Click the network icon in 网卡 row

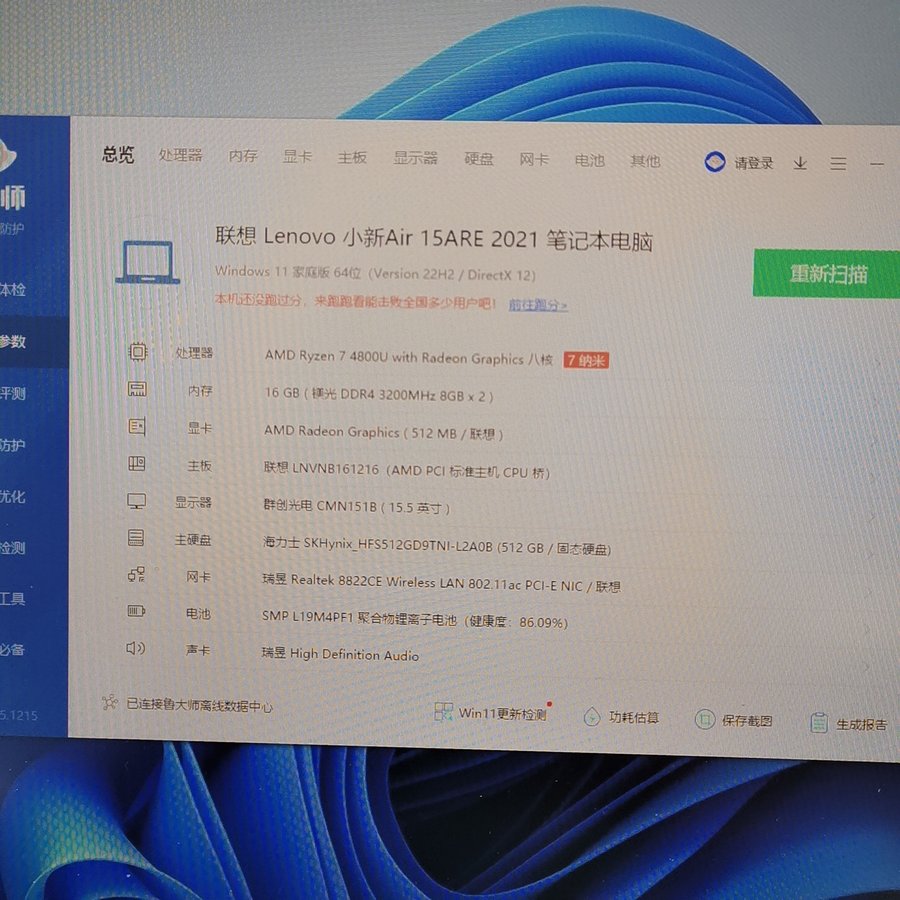pyautogui.click(x=136, y=575)
